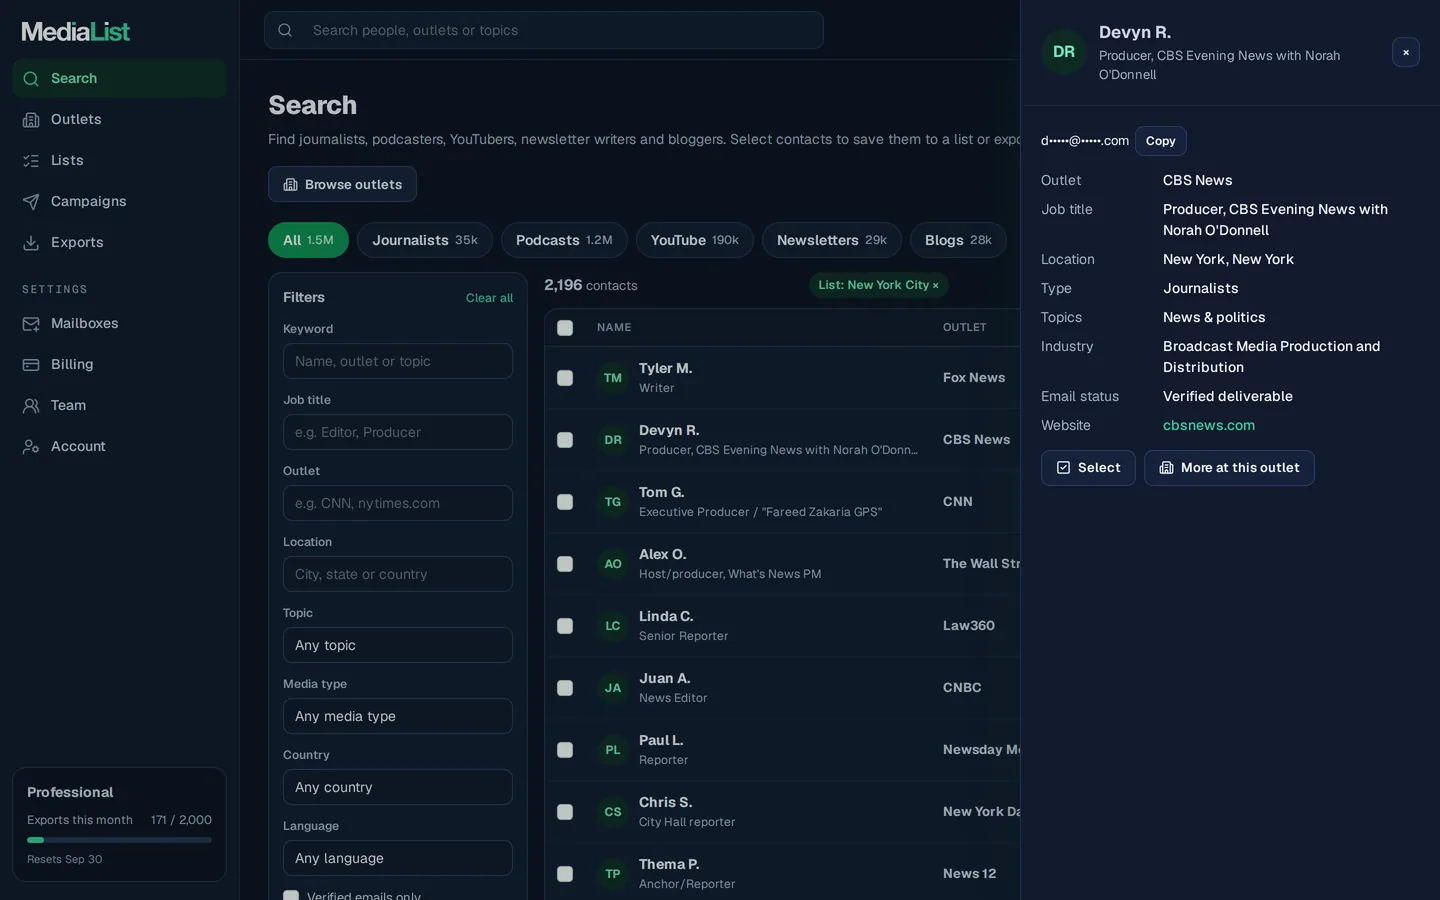Click the Job title filter input
Screen dimensions: 1440x900
pyautogui.click(x=398, y=432)
